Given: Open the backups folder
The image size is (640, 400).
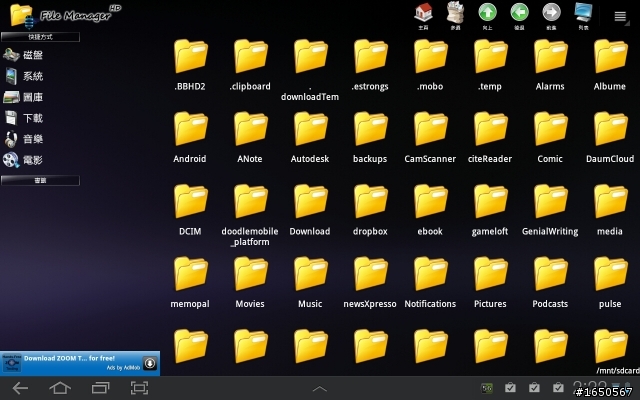Looking at the screenshot, I should pos(370,137).
